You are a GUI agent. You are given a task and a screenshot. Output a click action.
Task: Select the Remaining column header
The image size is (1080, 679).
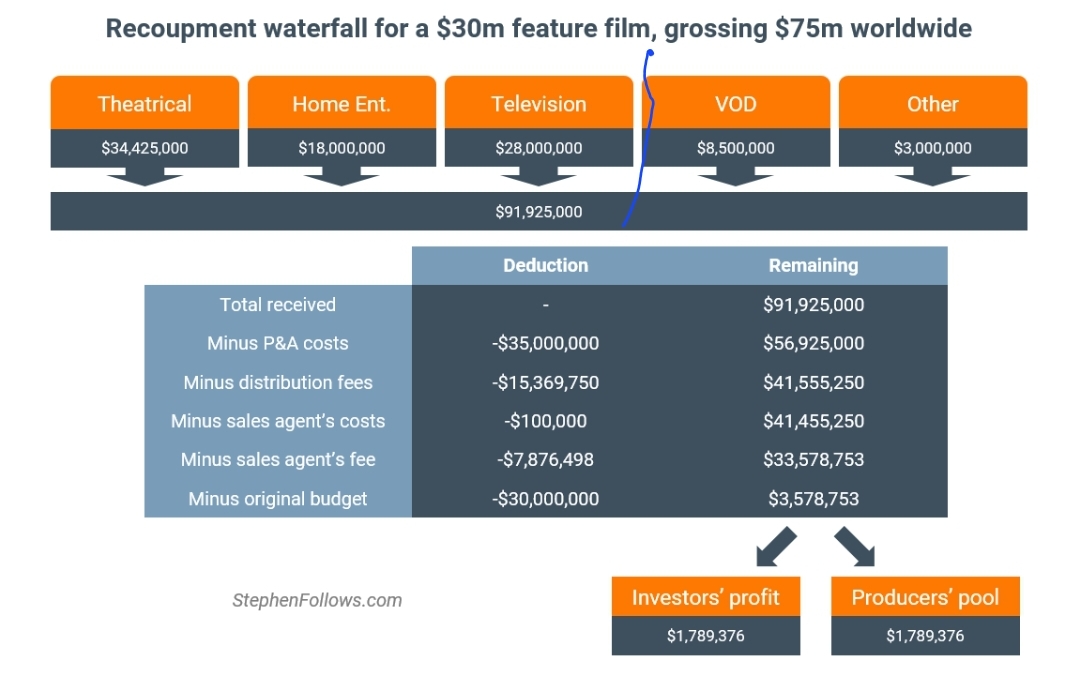click(x=813, y=265)
